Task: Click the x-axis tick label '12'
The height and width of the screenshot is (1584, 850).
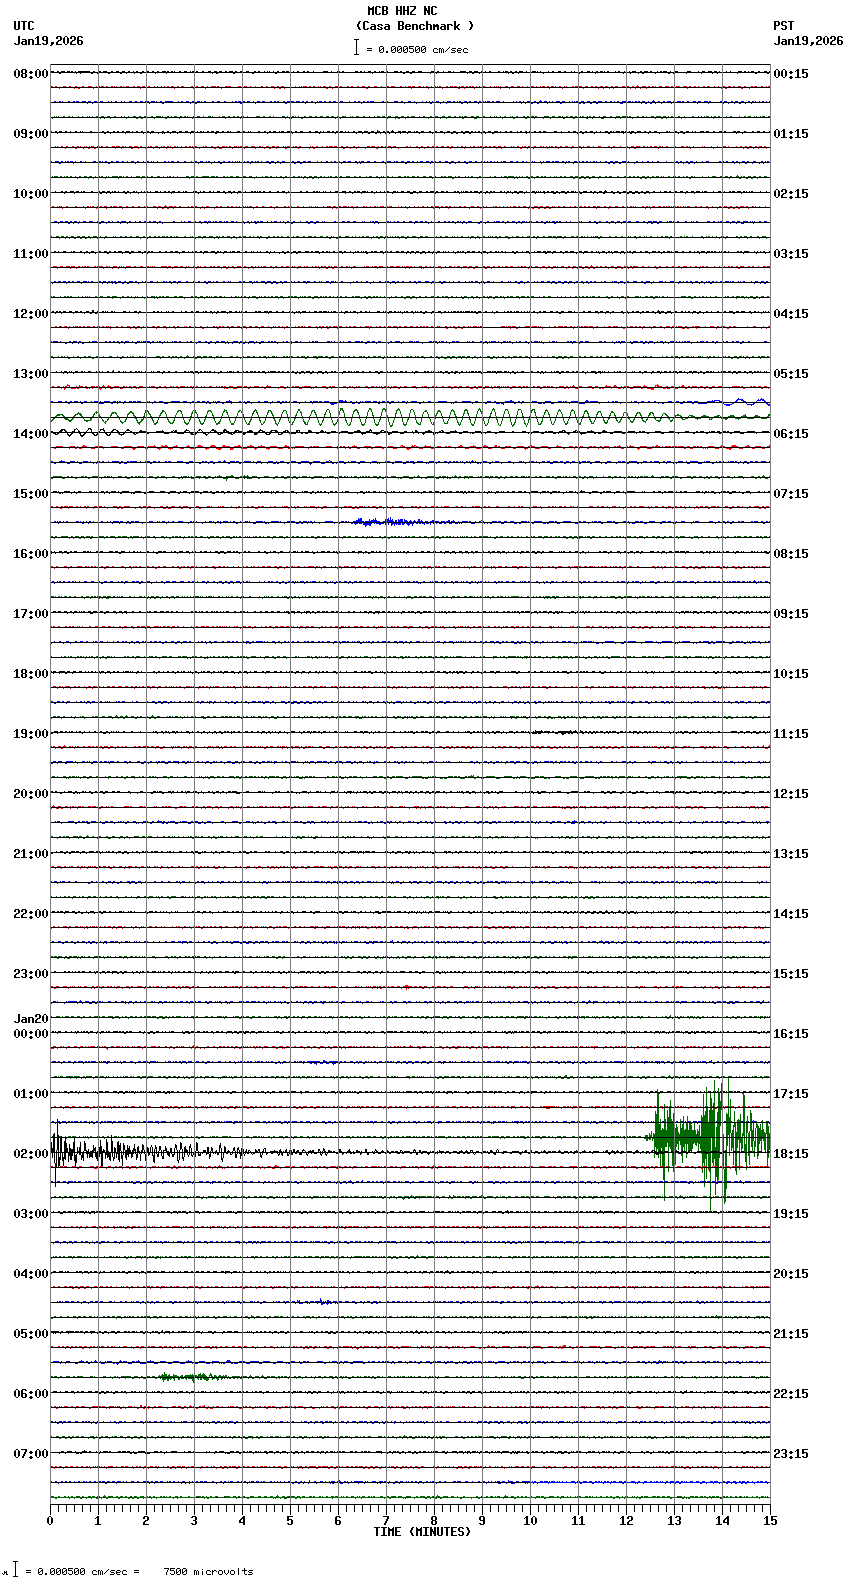Action: [626, 1521]
